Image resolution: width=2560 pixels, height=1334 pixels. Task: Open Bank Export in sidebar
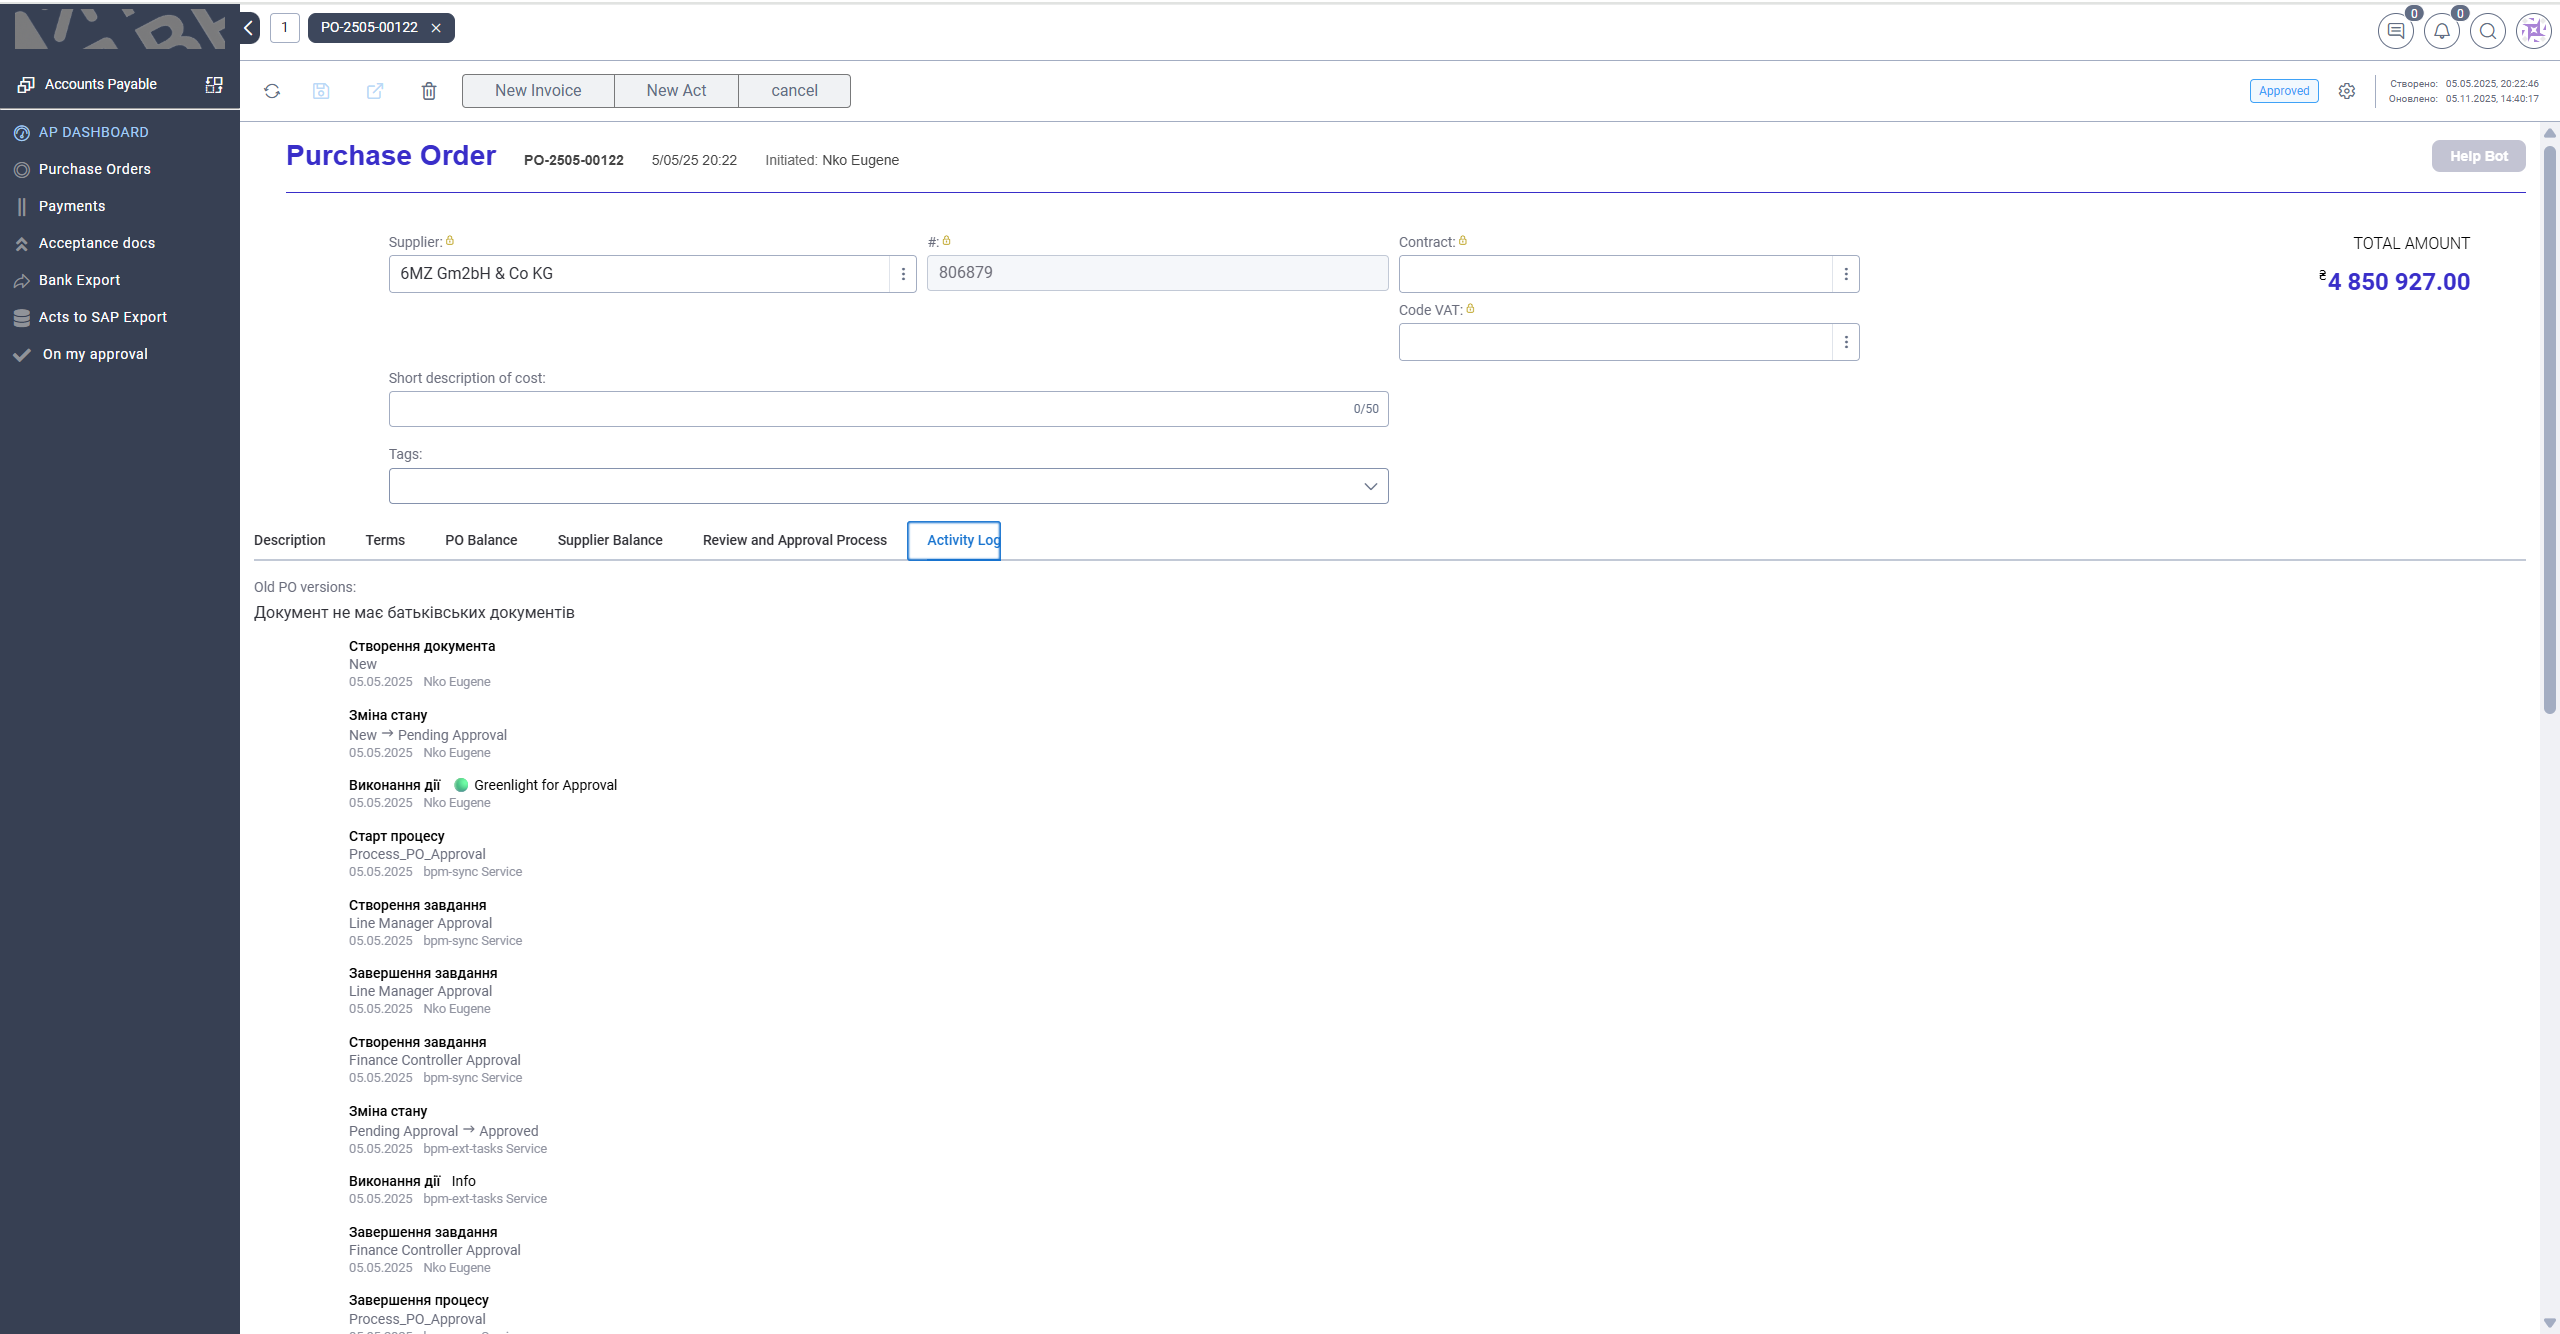[79, 280]
